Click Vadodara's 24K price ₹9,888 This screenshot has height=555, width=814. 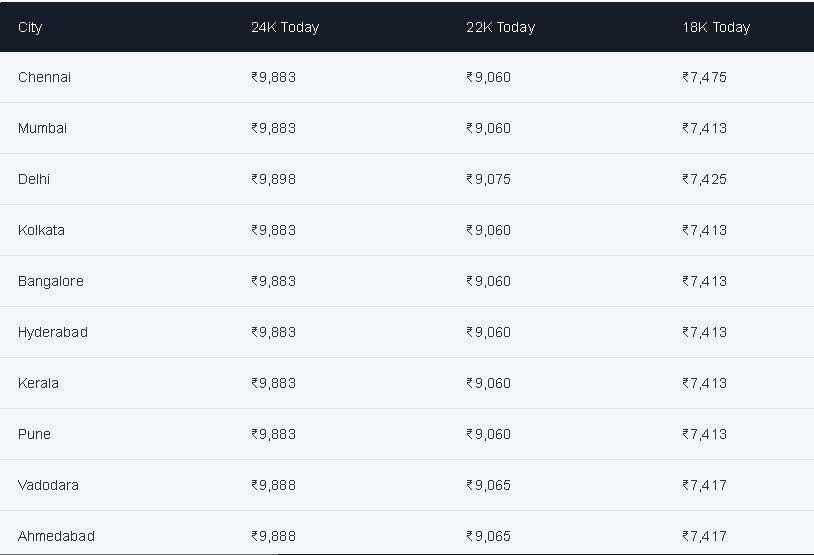pos(274,485)
